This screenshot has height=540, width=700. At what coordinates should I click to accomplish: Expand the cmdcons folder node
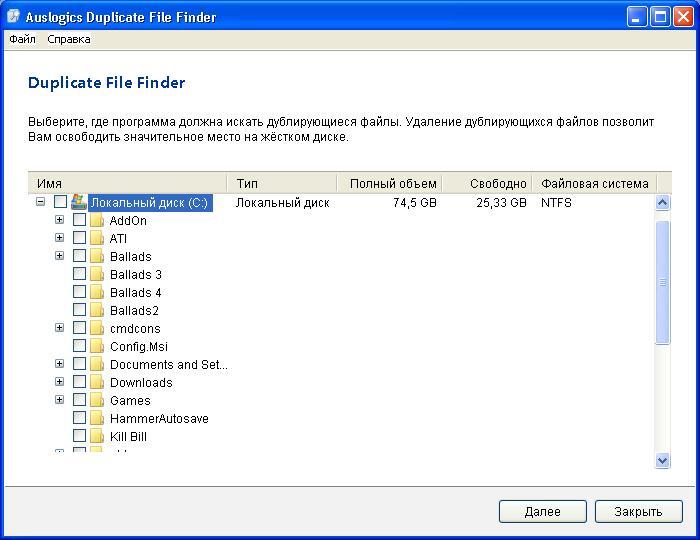pyautogui.click(x=59, y=328)
